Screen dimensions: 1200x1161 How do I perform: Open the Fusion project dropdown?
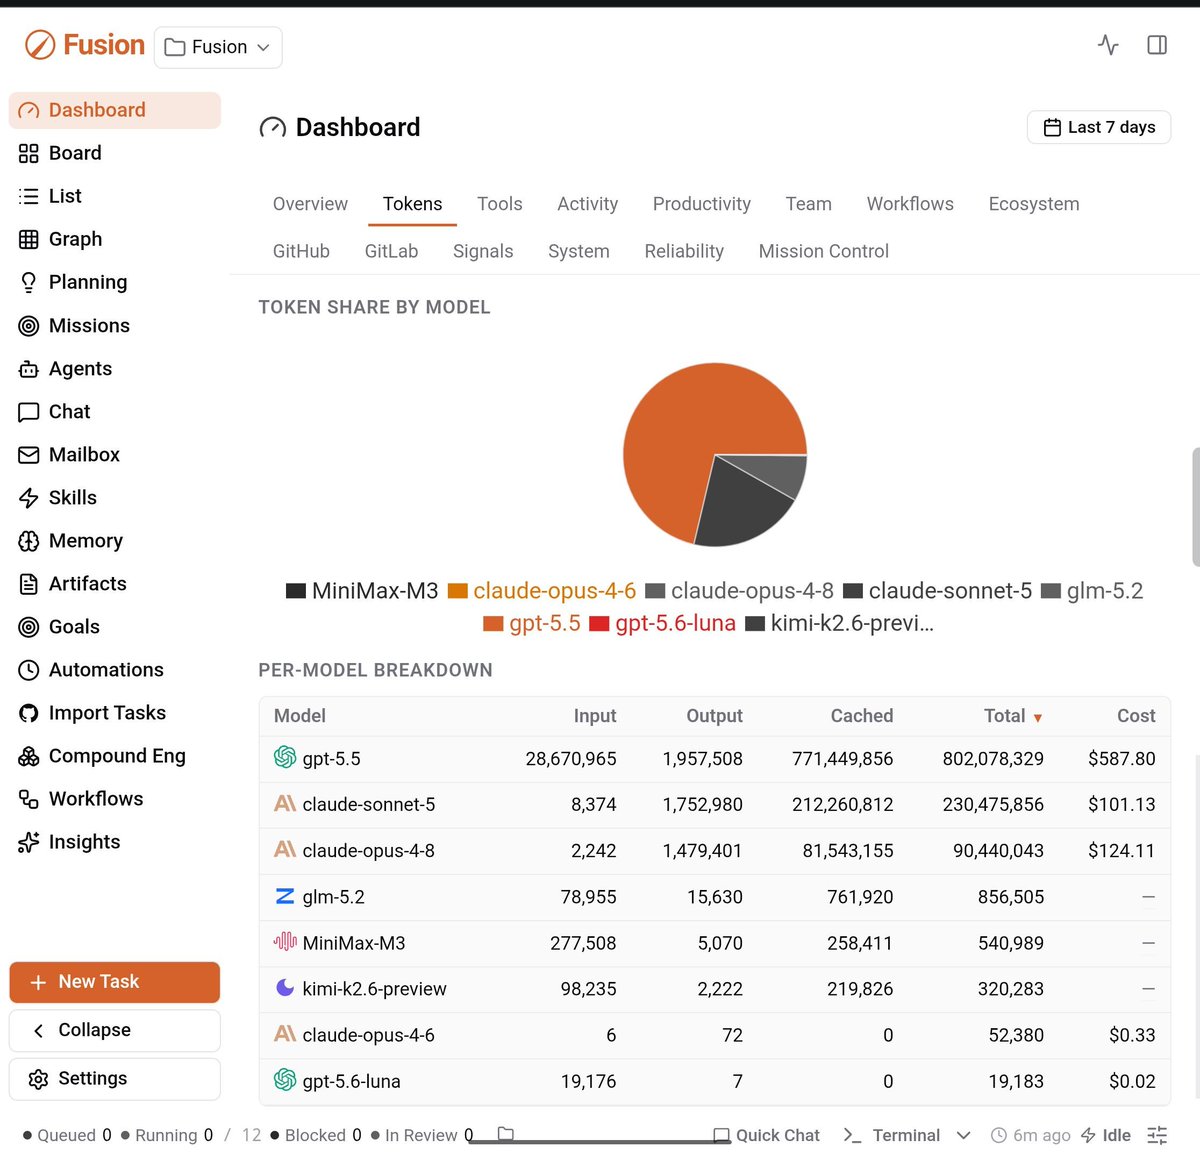coord(218,47)
